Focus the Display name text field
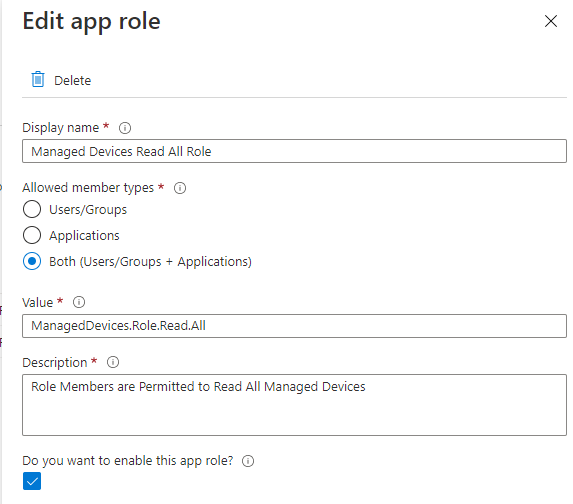 294,151
